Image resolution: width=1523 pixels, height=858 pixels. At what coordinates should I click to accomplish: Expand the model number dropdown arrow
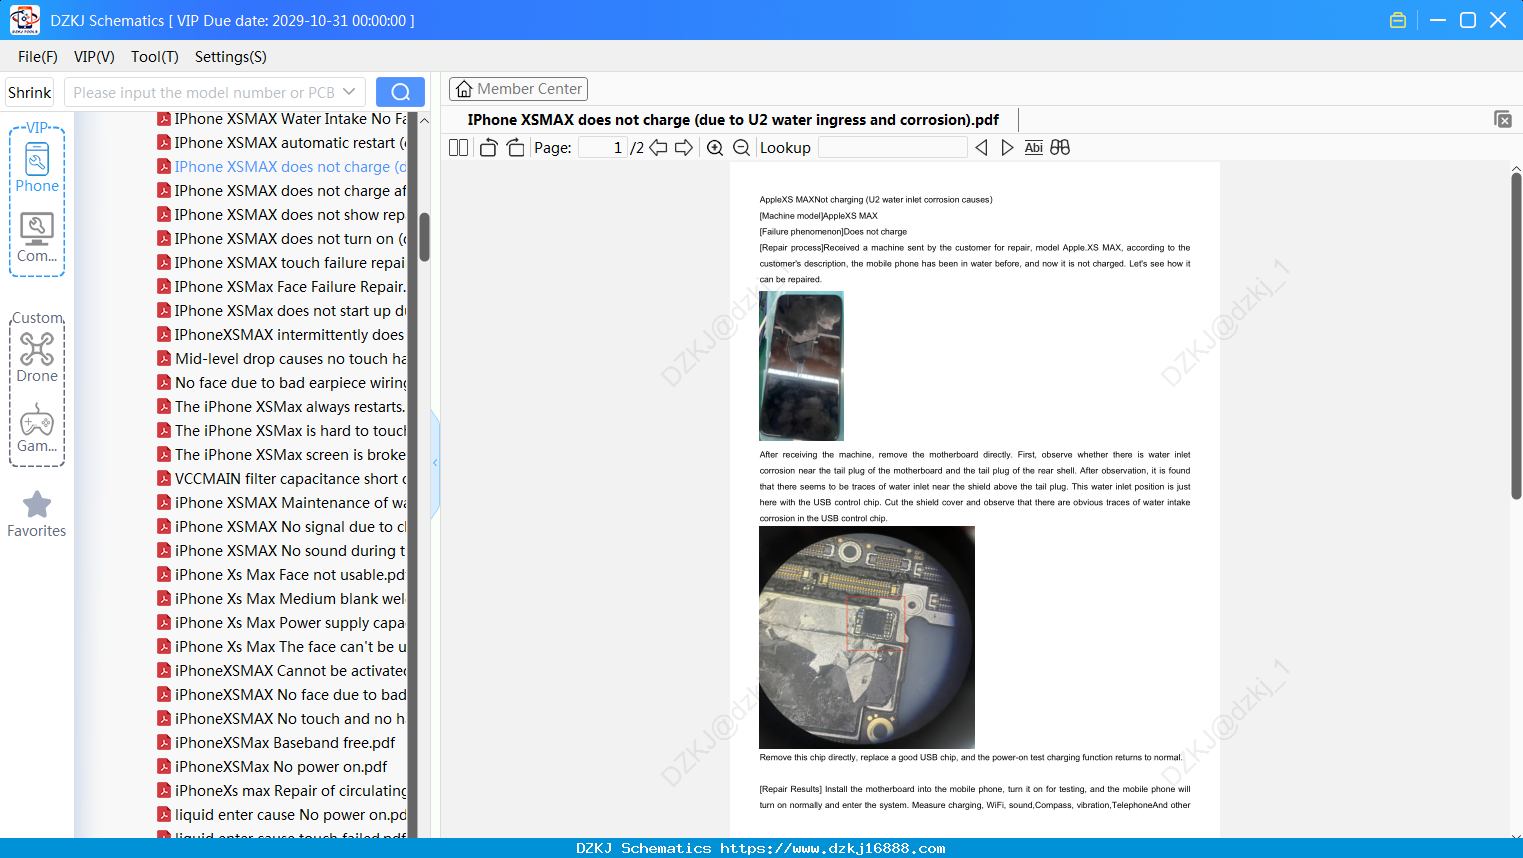349,92
